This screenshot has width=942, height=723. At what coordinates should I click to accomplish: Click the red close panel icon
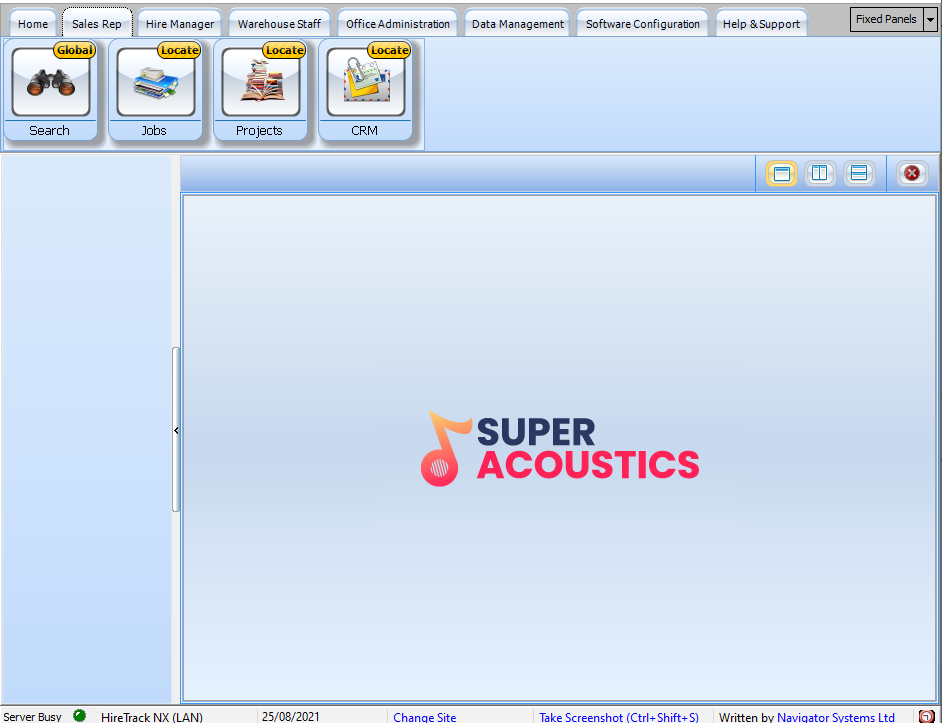(911, 174)
